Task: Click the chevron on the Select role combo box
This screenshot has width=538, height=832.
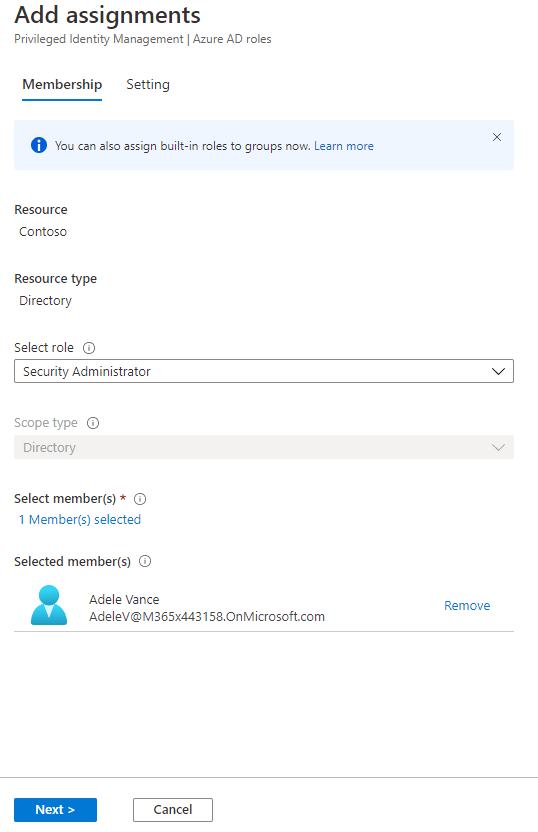Action: pyautogui.click(x=498, y=371)
